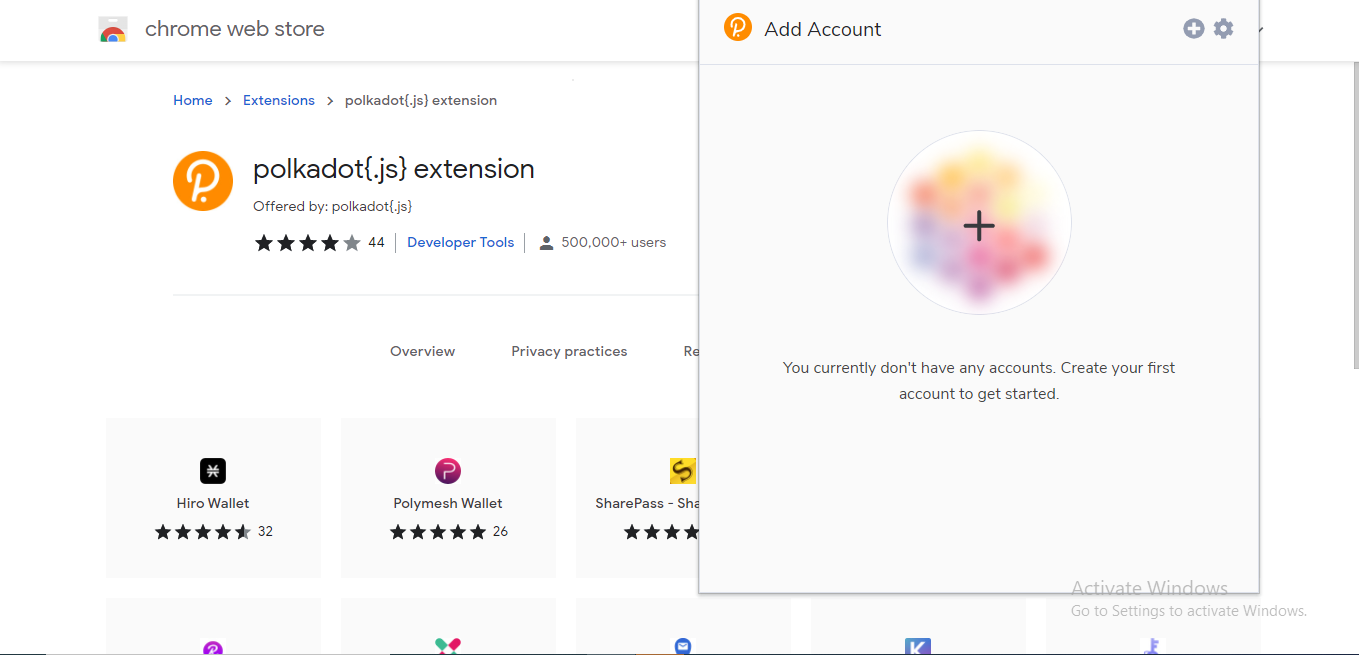Click the users count person icon
Image resolution: width=1359 pixels, height=655 pixels.
tap(547, 242)
